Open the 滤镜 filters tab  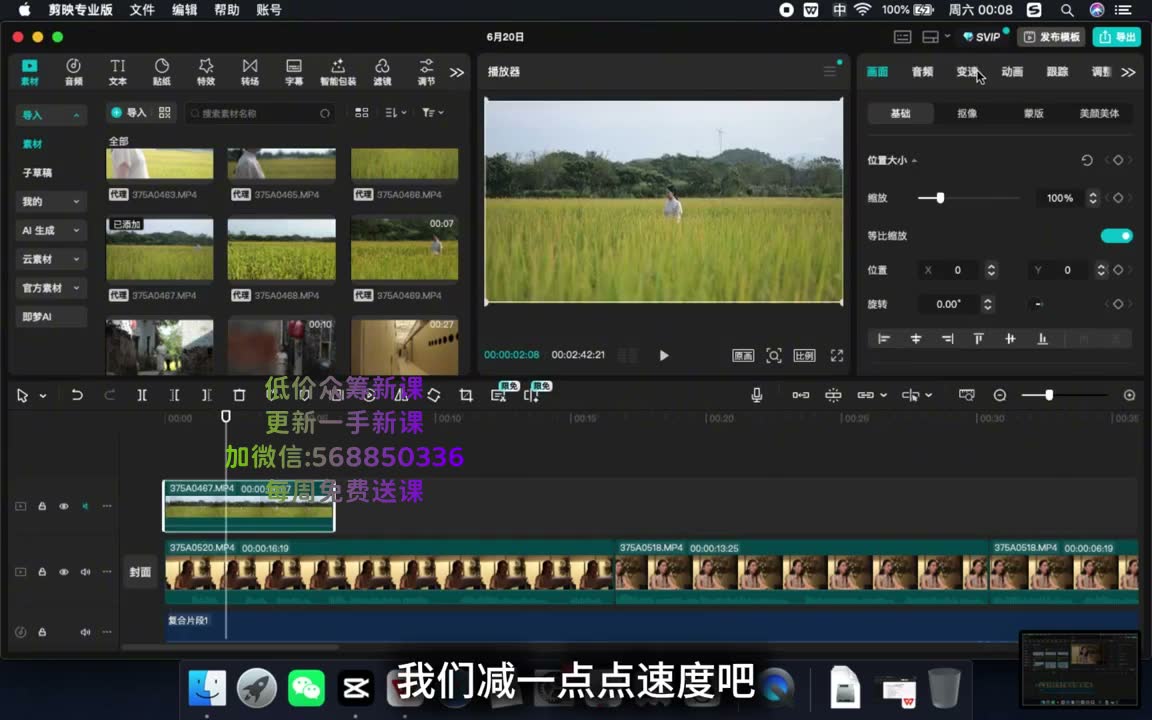tap(382, 72)
